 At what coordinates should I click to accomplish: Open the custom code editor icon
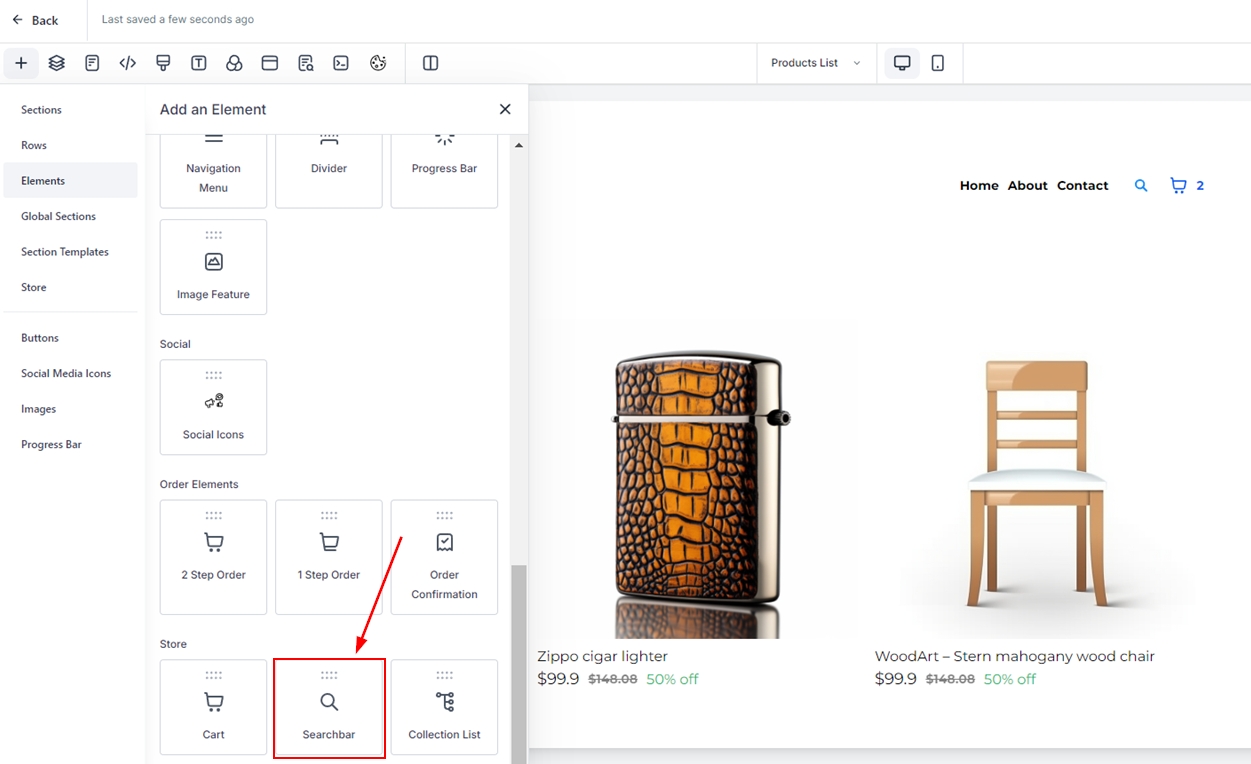(x=127, y=63)
